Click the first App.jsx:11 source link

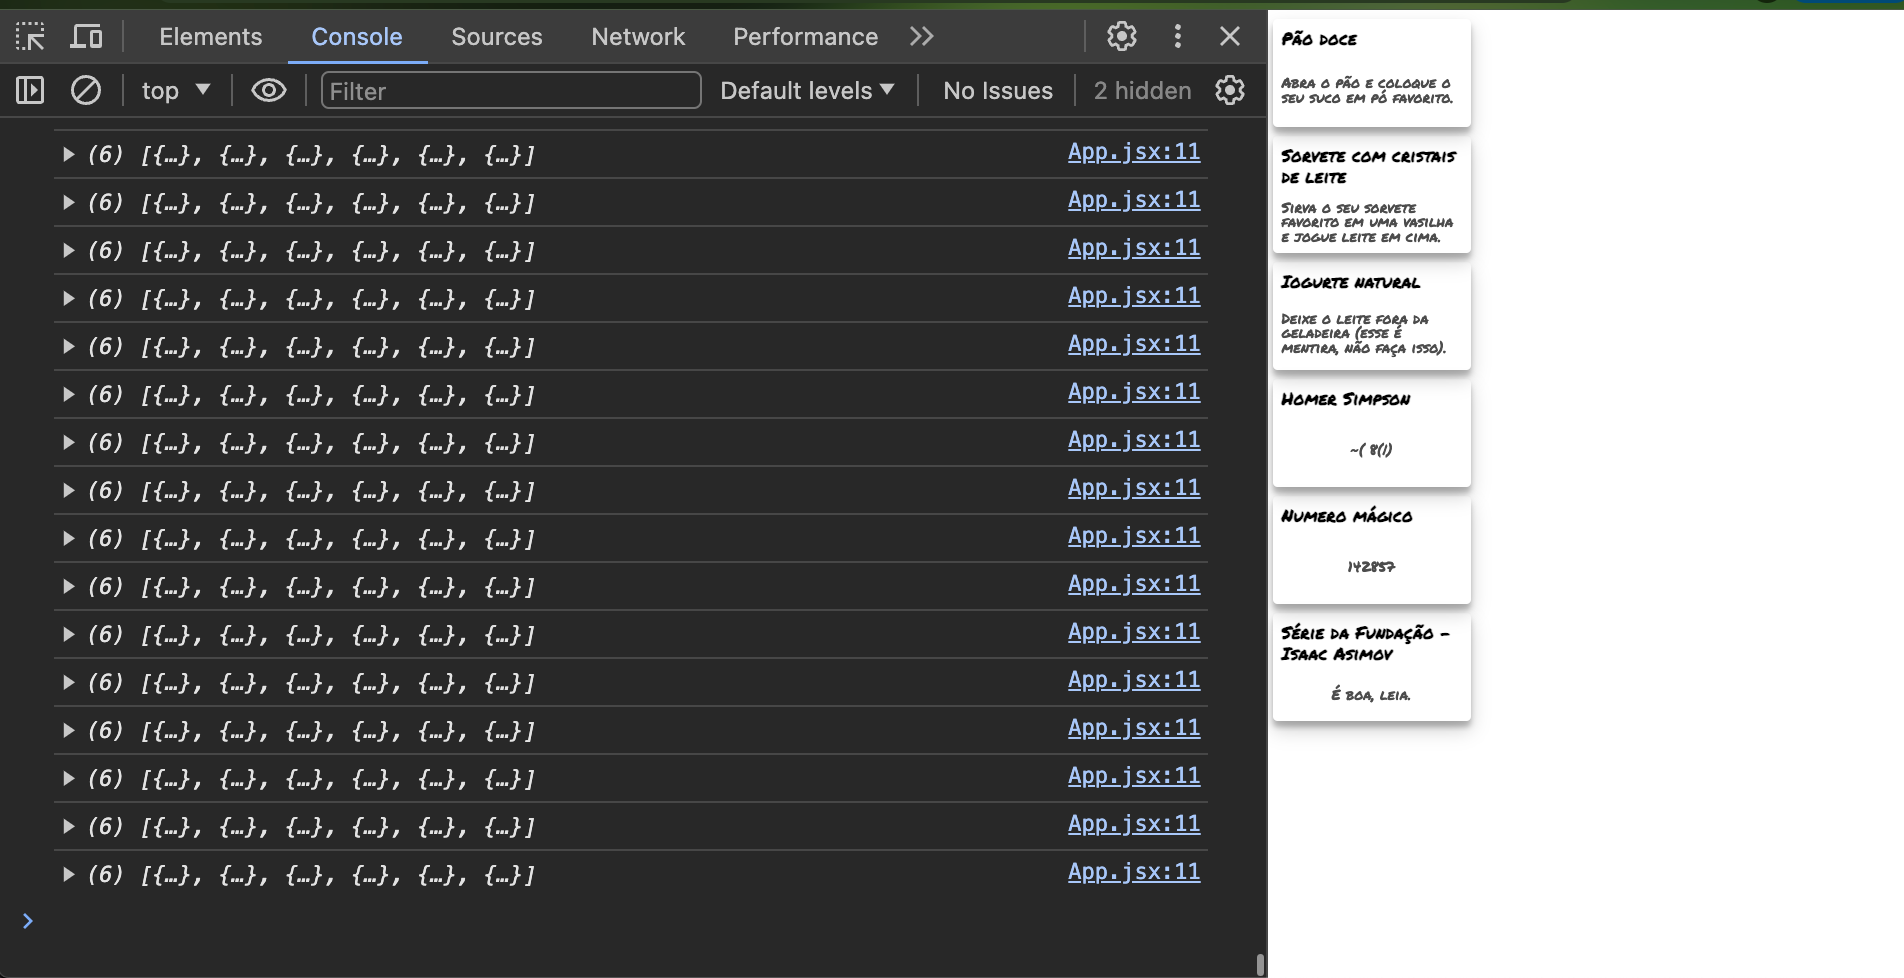click(1133, 152)
